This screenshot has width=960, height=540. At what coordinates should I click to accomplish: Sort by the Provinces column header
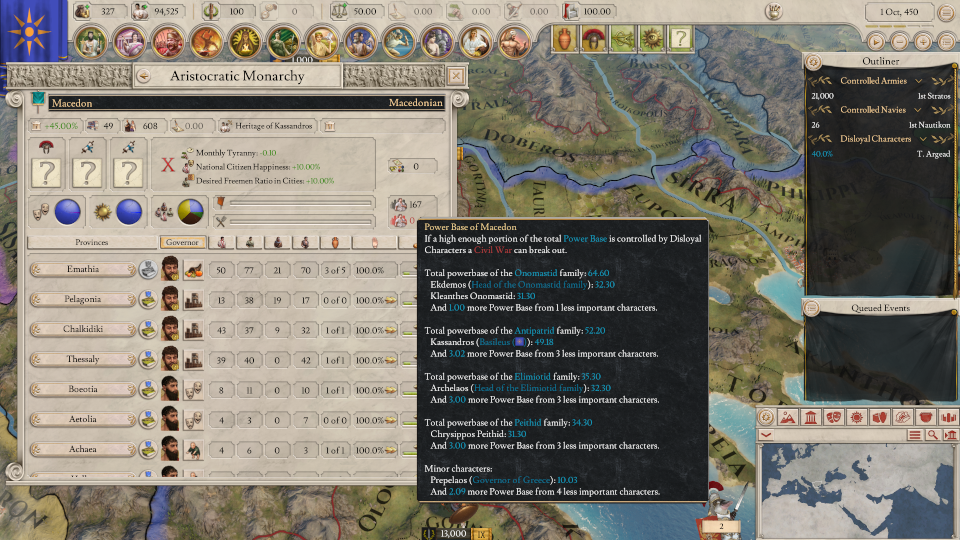click(92, 242)
